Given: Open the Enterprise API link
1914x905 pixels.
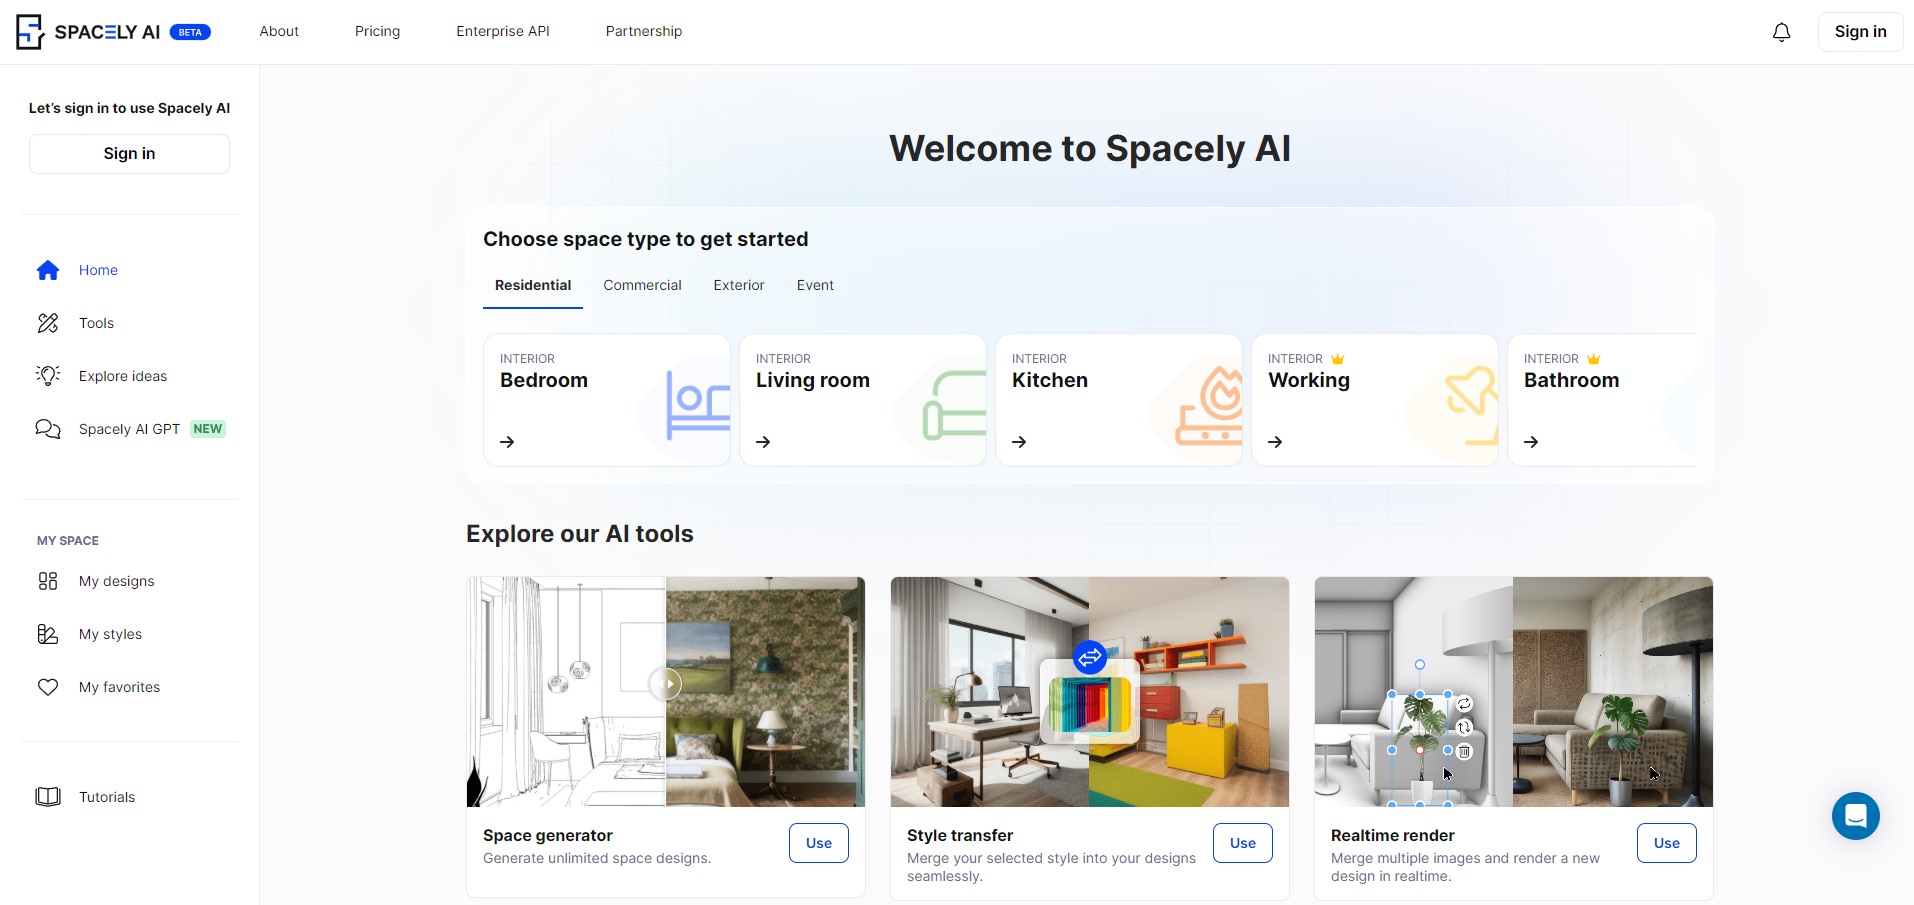Looking at the screenshot, I should [x=503, y=32].
